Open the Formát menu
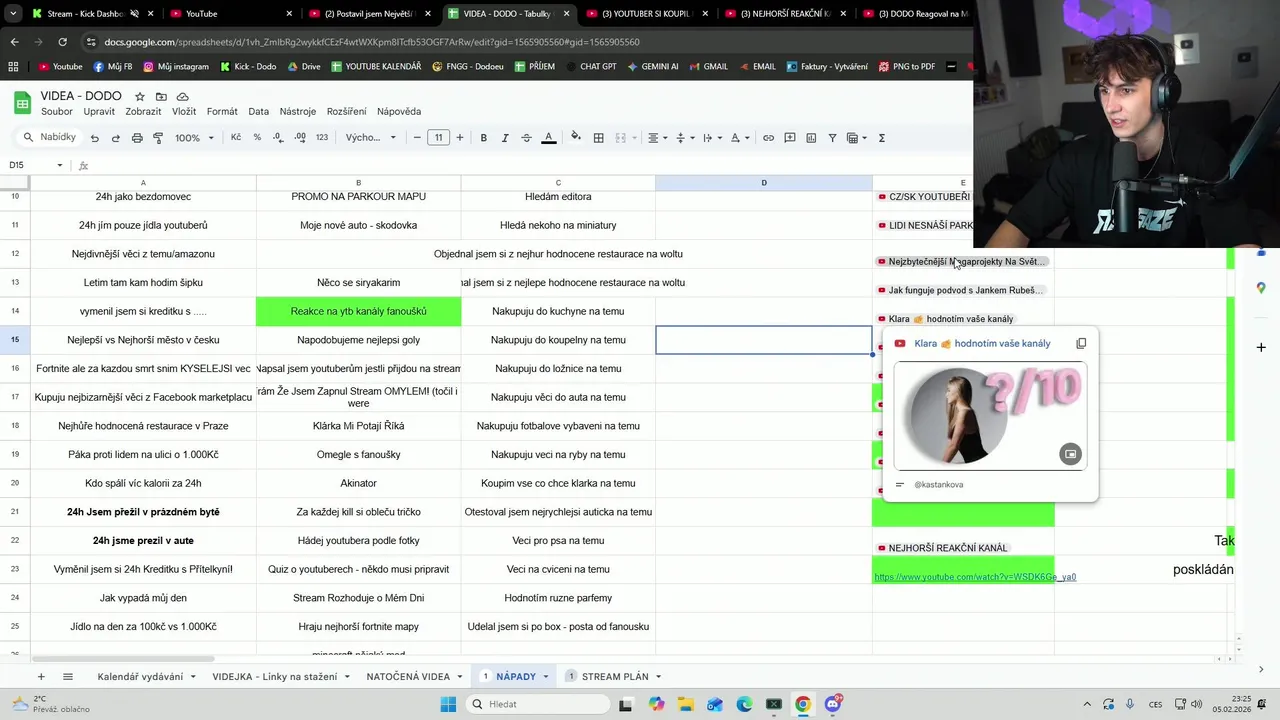The image size is (1280, 720). [222, 112]
